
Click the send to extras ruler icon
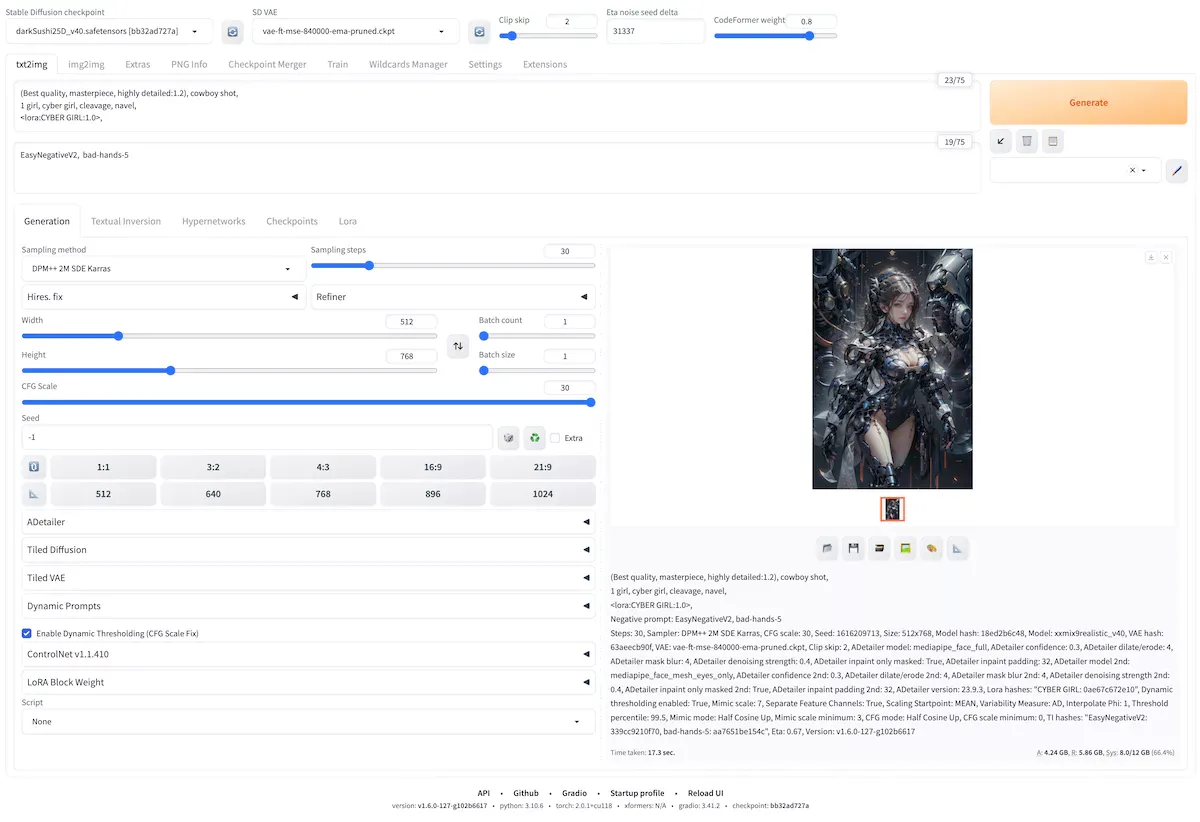click(x=957, y=548)
